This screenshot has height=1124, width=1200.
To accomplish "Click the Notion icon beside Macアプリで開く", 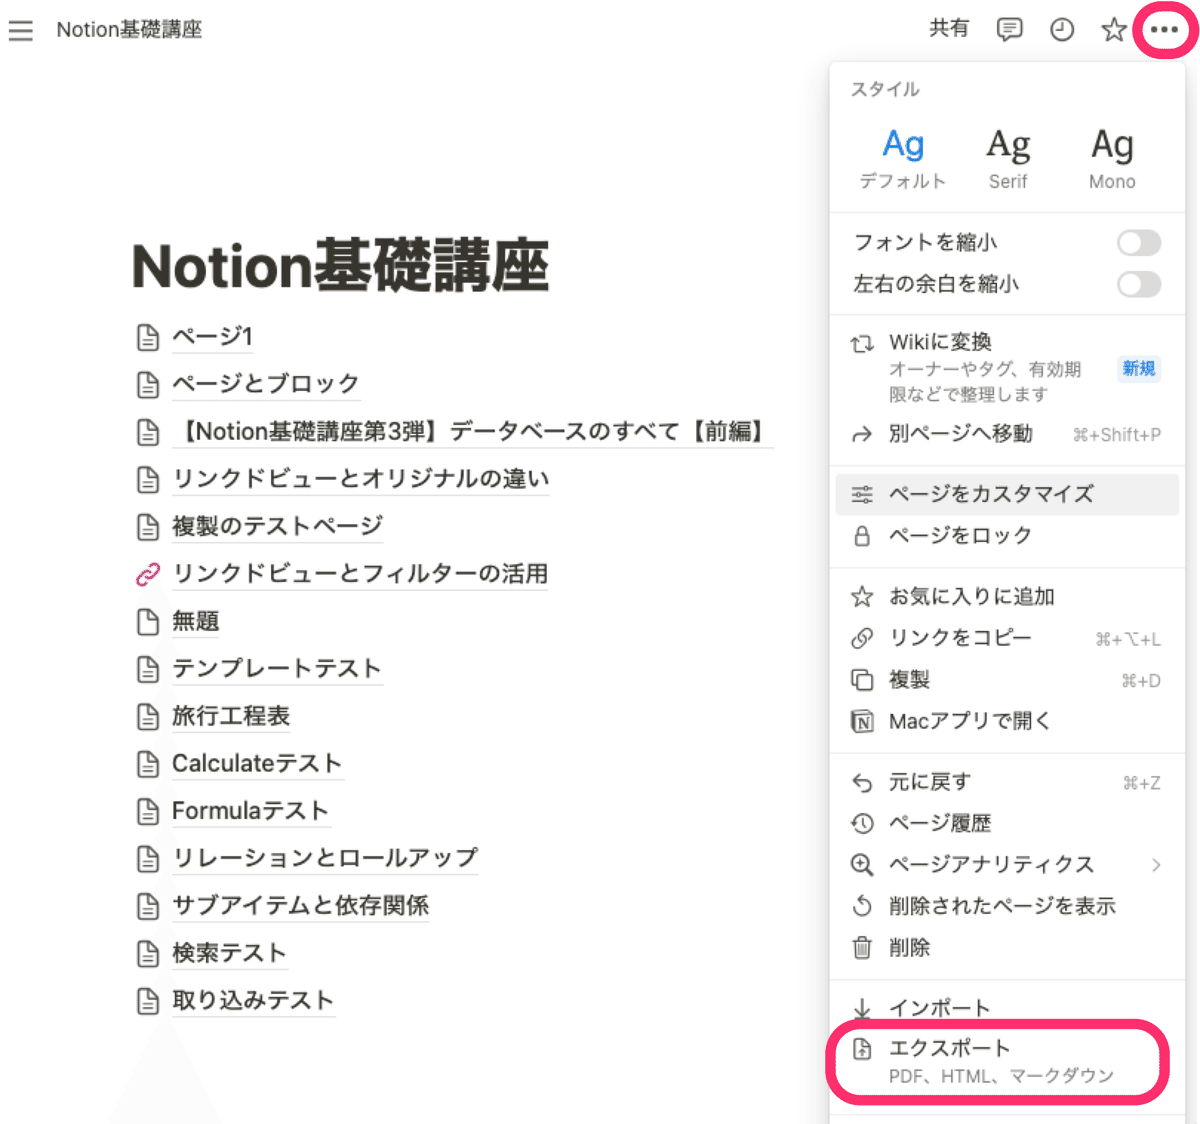I will (x=861, y=720).
